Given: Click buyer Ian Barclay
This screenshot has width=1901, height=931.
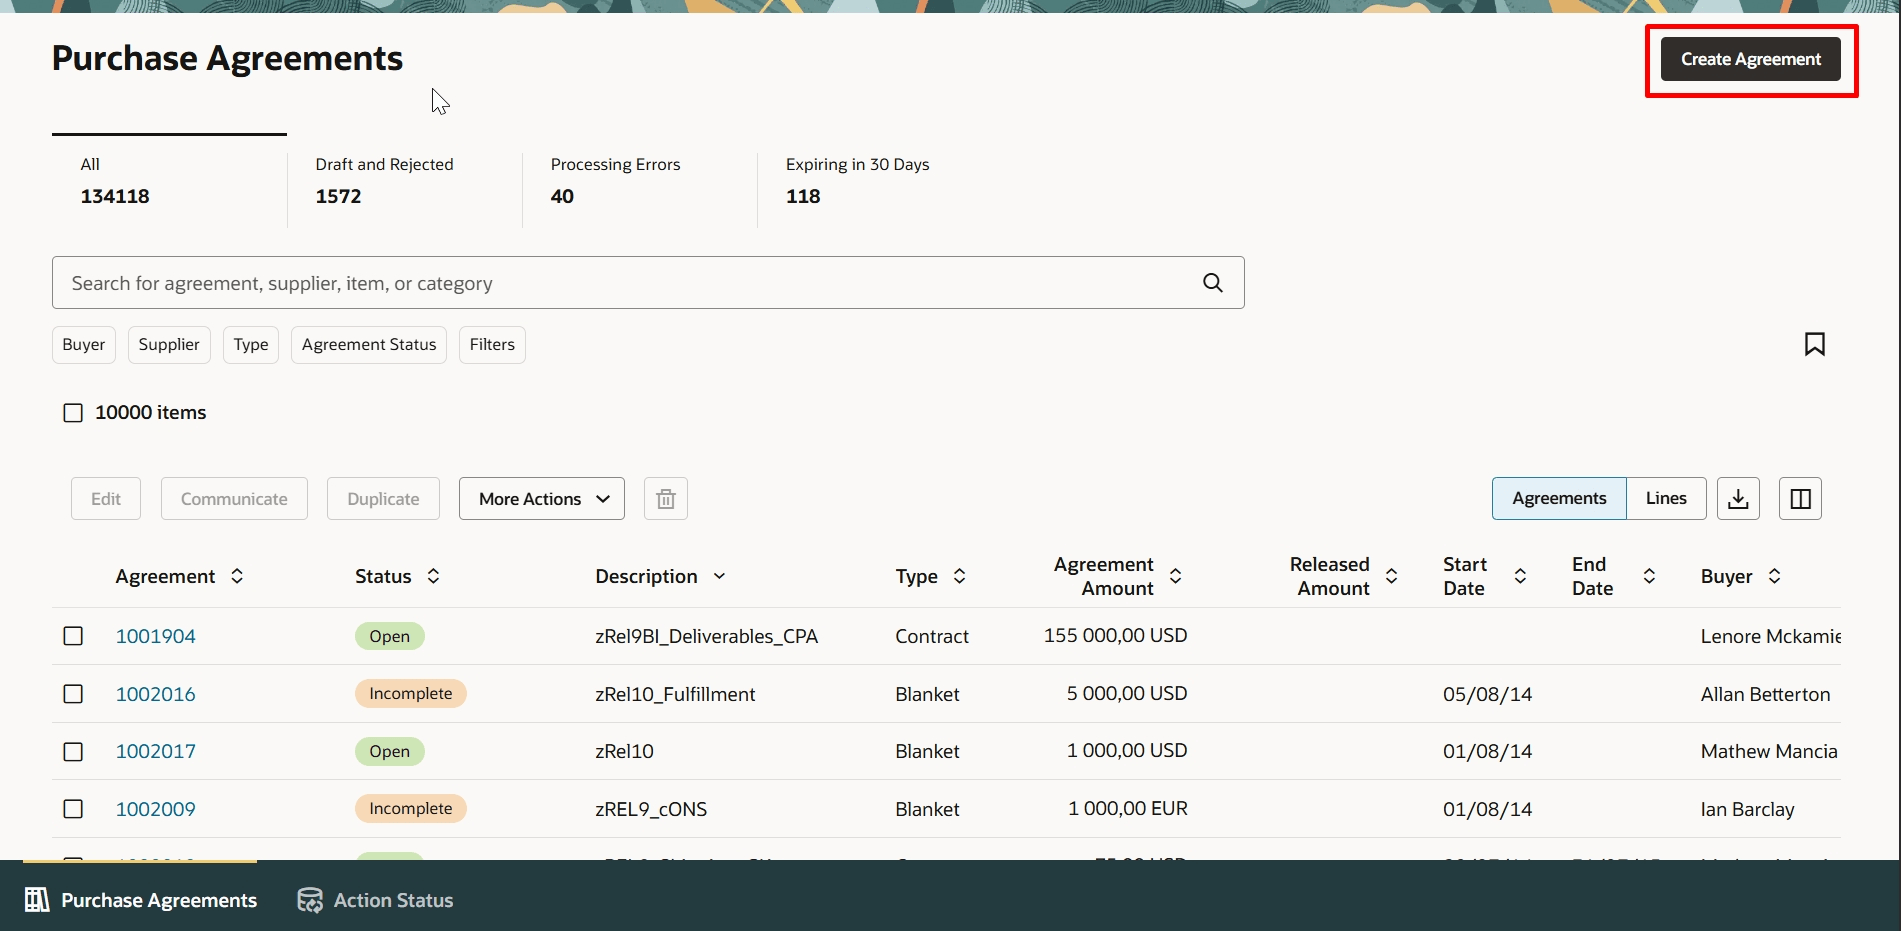Looking at the screenshot, I should coord(1747,809).
